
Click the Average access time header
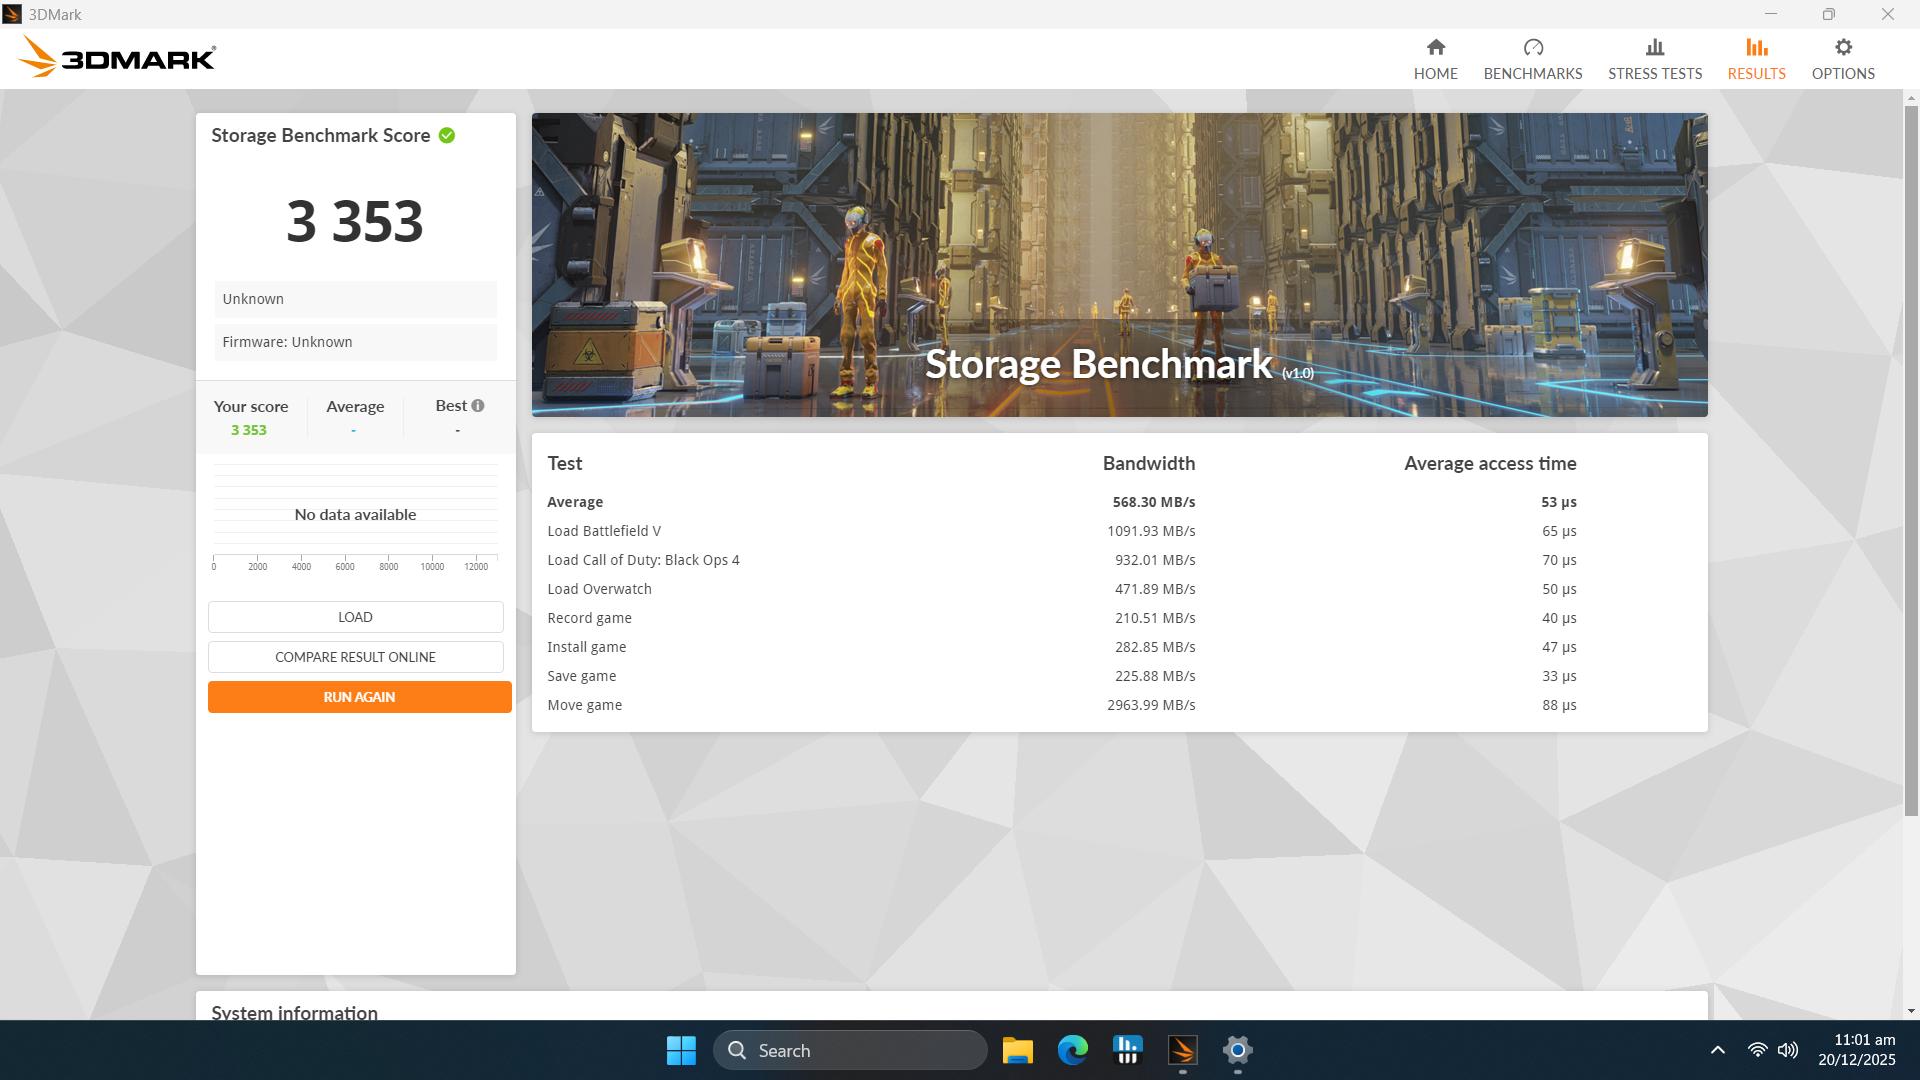pos(1490,463)
